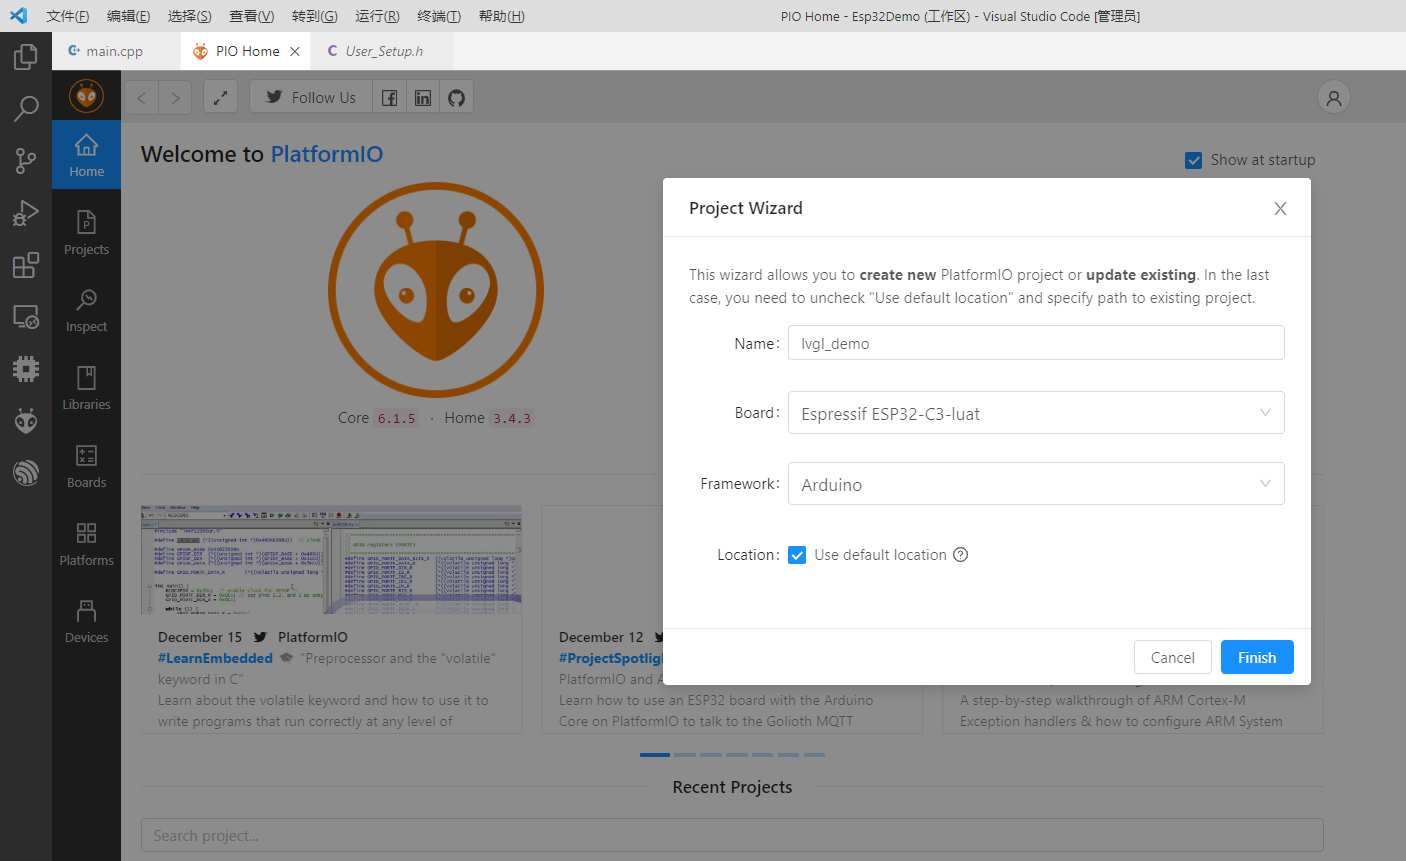This screenshot has width=1406, height=861.
Task: Click the Home version 3.4.3 badge
Action: [512, 419]
